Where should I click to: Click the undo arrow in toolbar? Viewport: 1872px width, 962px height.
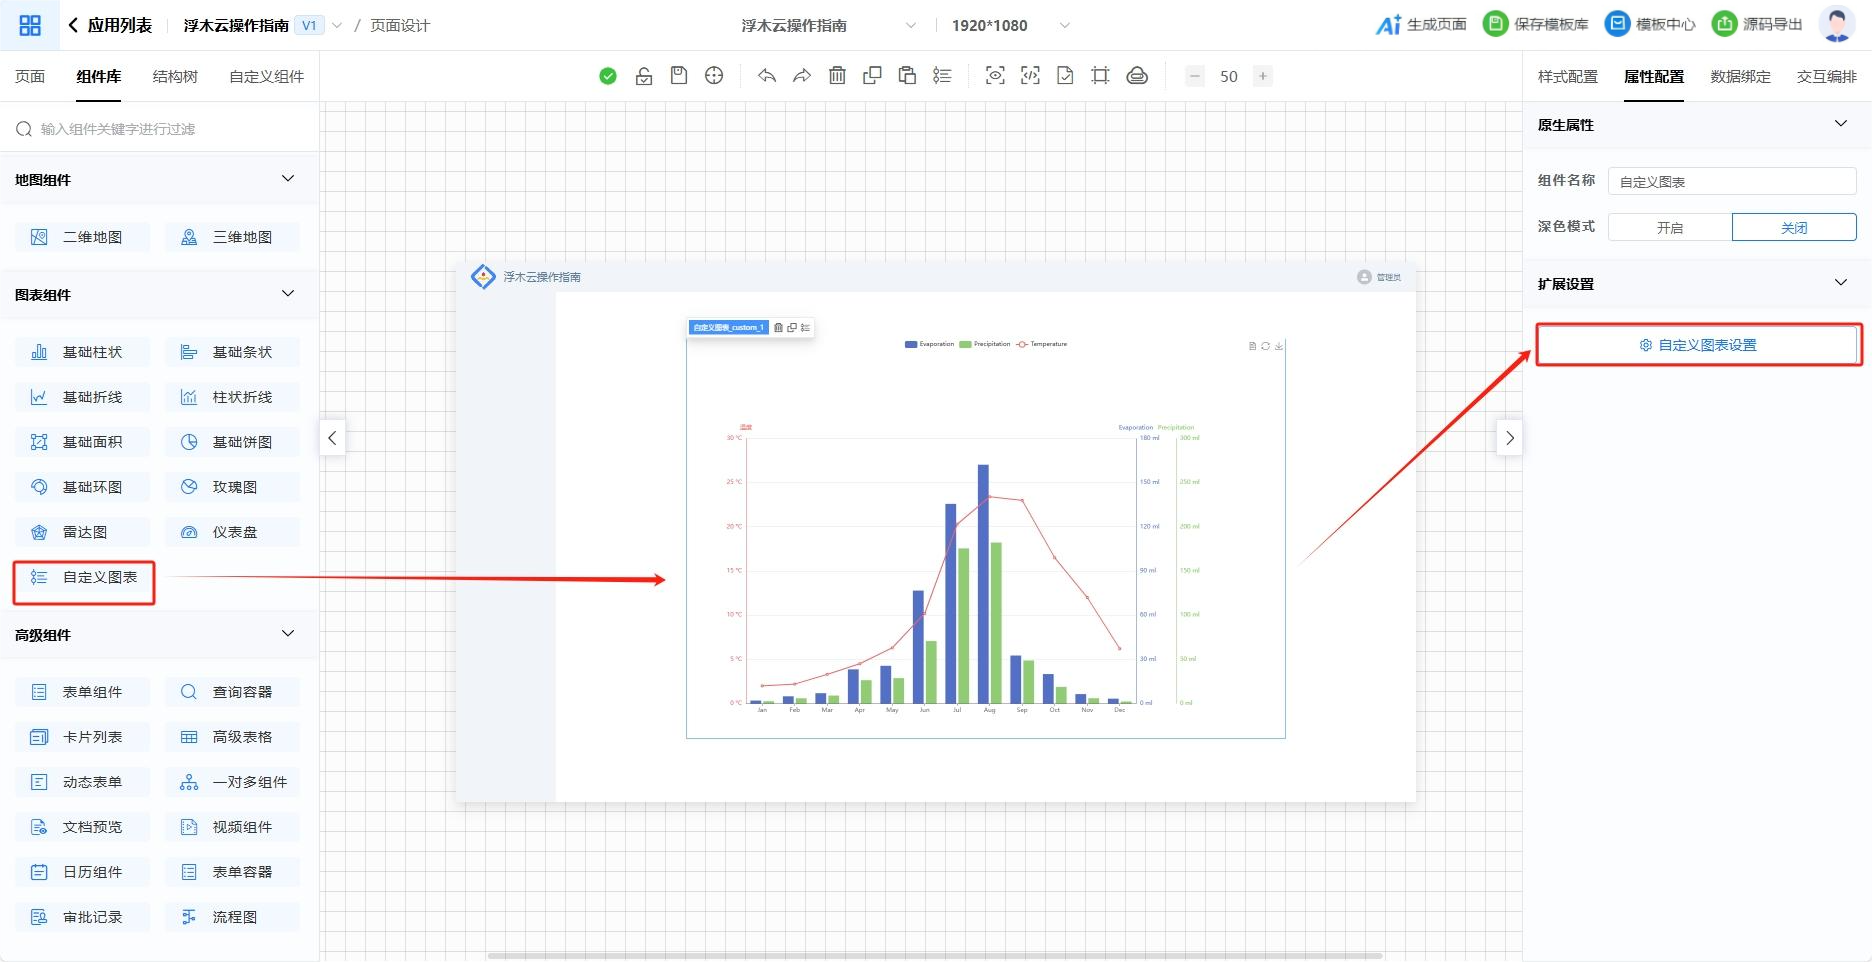tap(767, 76)
